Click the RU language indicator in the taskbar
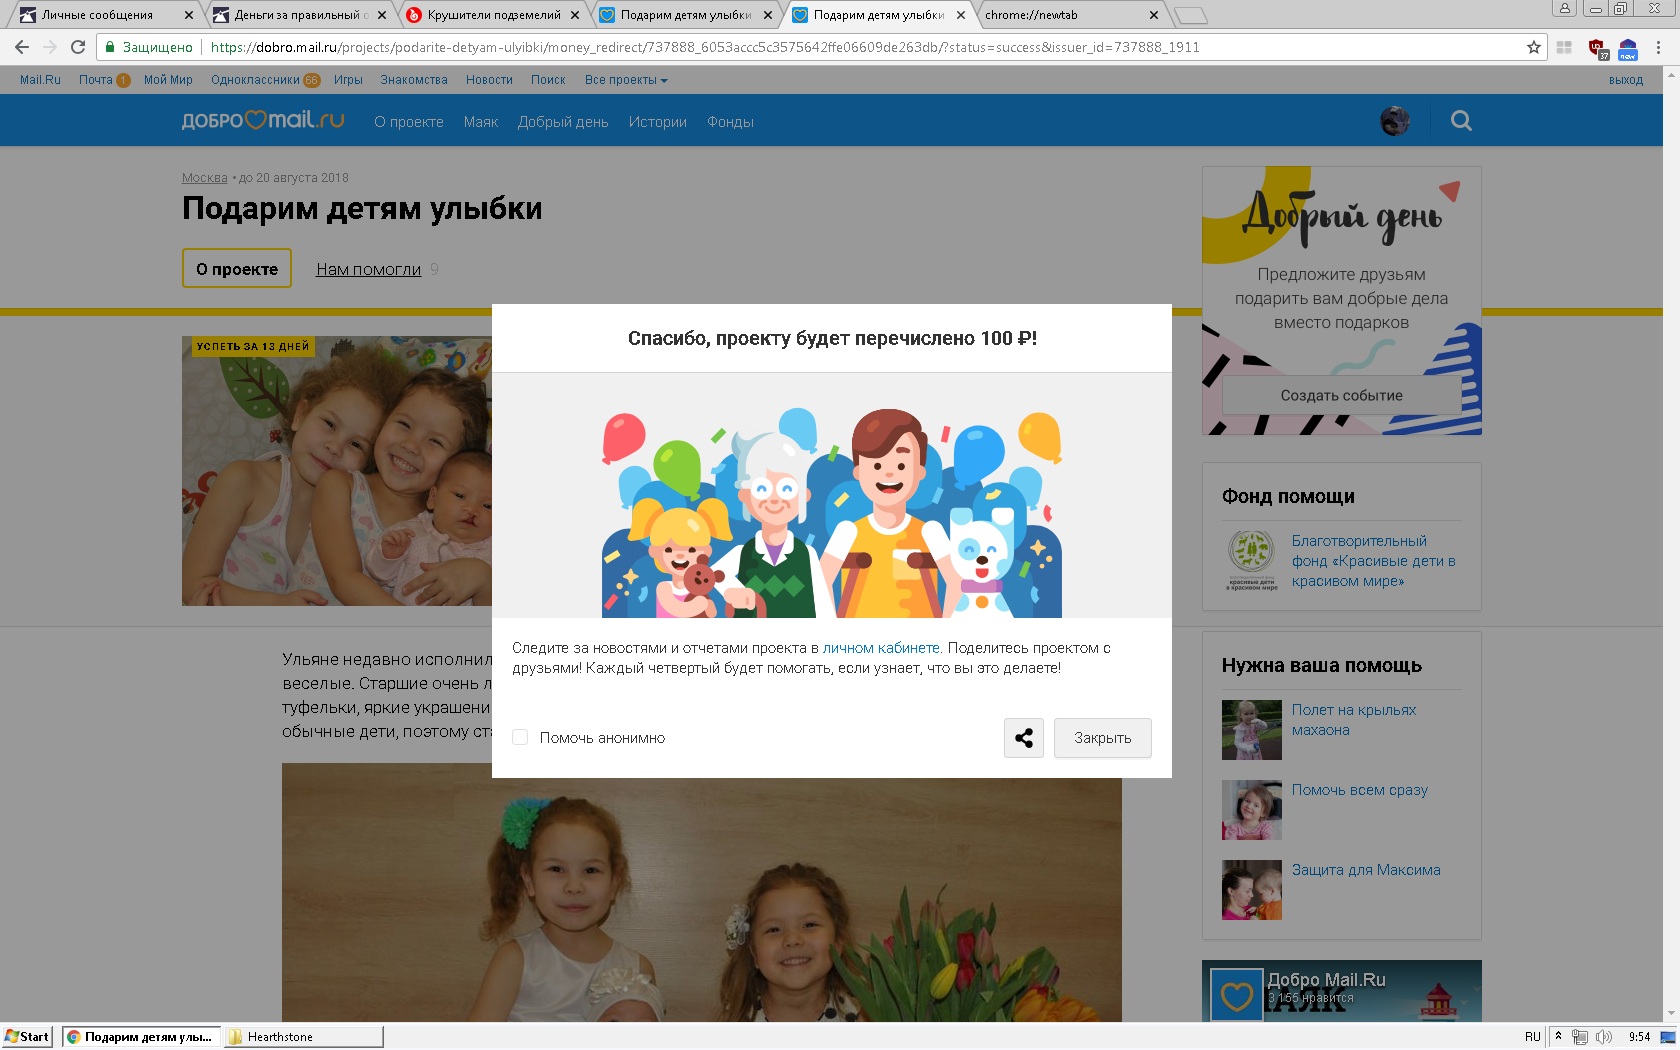 1533,1037
